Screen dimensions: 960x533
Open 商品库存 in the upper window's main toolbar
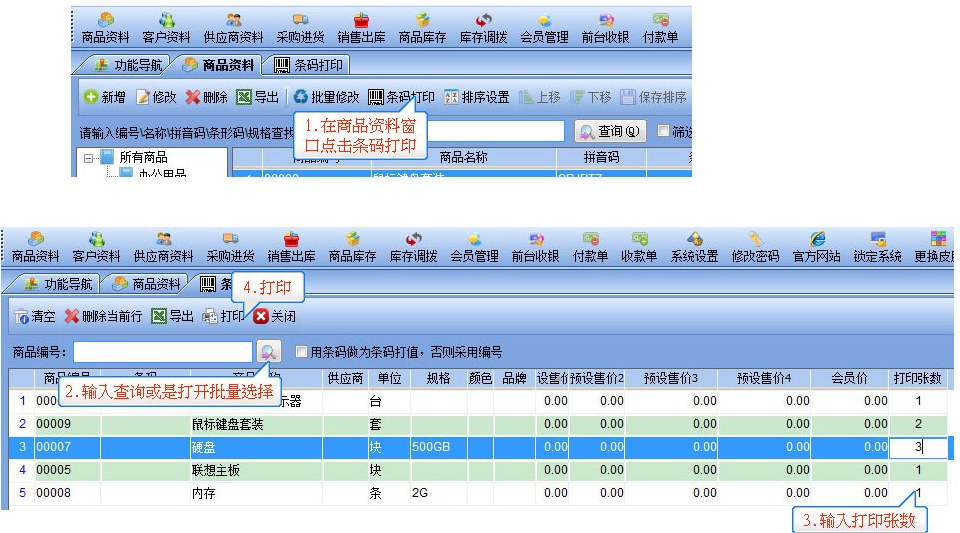pos(422,29)
